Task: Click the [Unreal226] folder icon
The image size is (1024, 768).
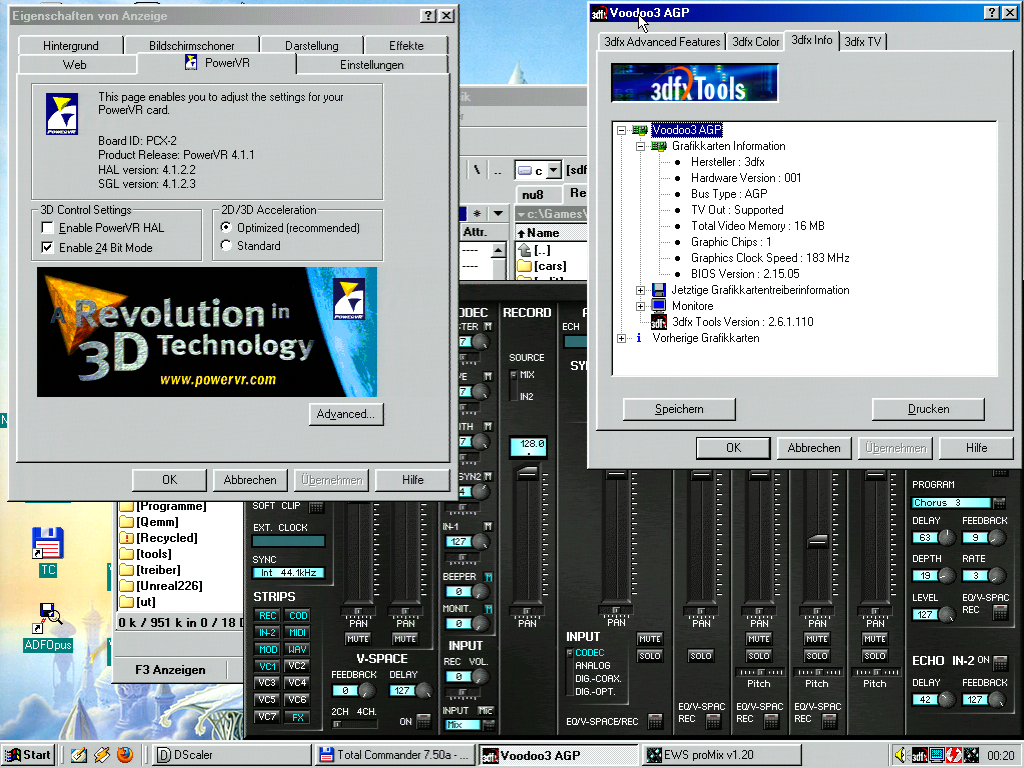Action: point(127,586)
